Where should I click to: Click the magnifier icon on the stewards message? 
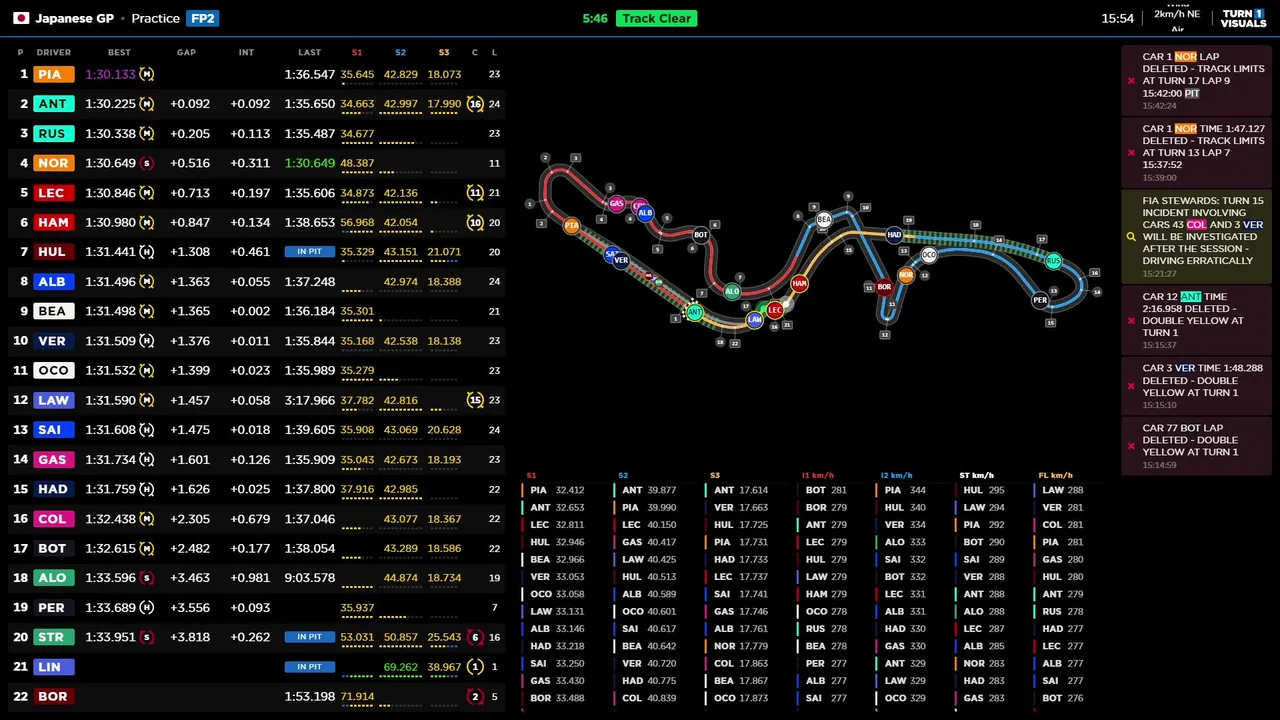pos(1131,237)
